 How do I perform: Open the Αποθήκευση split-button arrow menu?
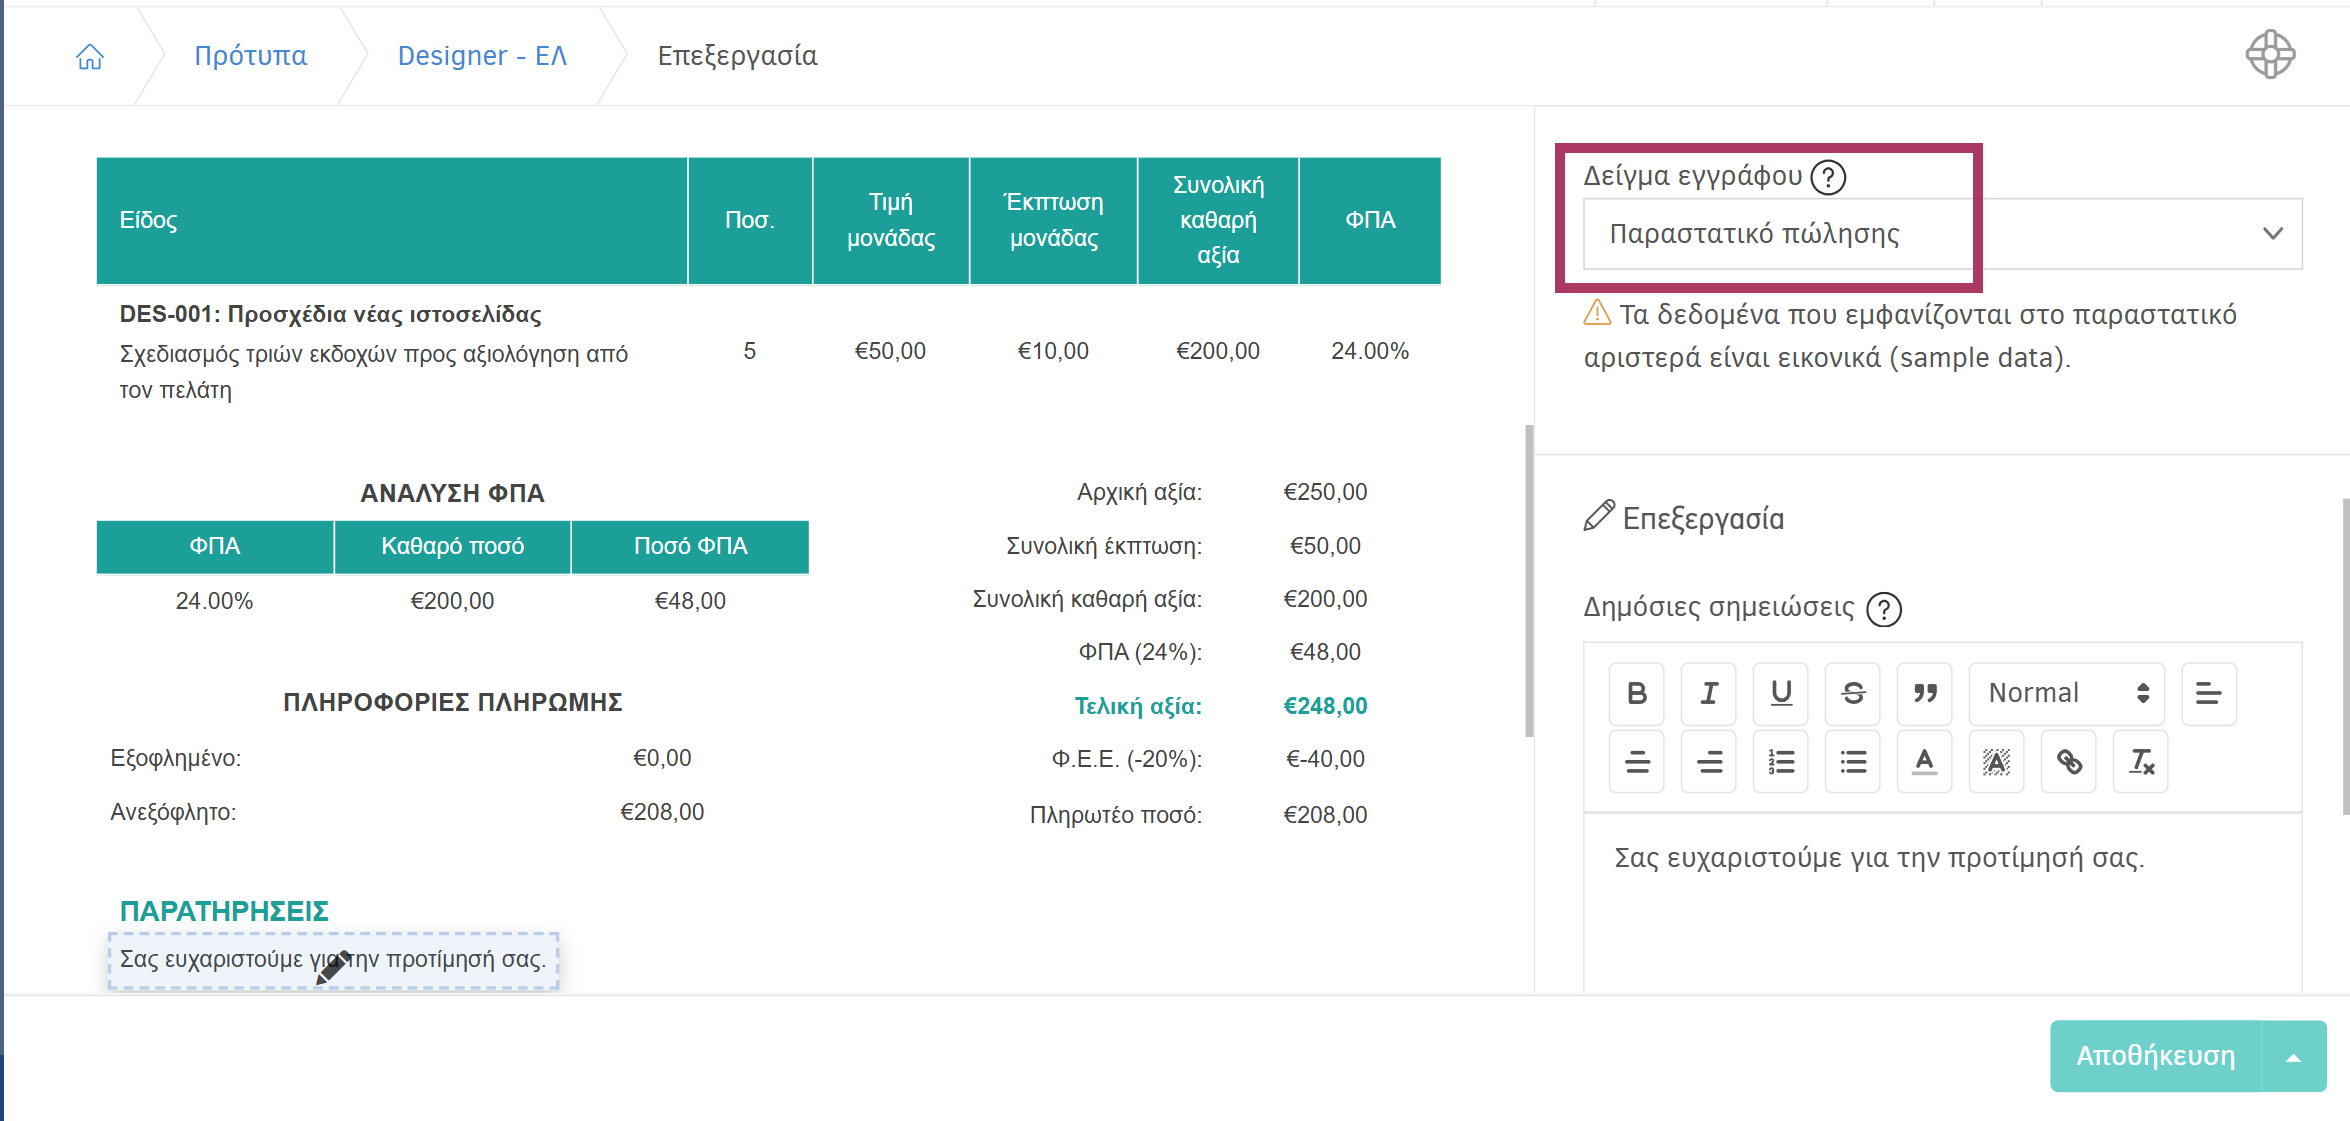(x=2293, y=1057)
